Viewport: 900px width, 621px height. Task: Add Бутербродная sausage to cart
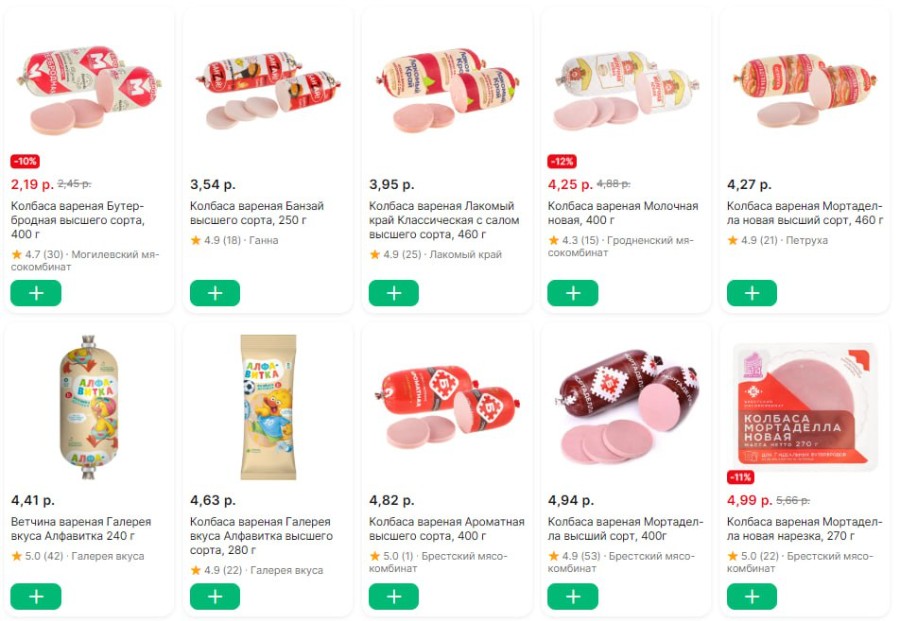(36, 293)
